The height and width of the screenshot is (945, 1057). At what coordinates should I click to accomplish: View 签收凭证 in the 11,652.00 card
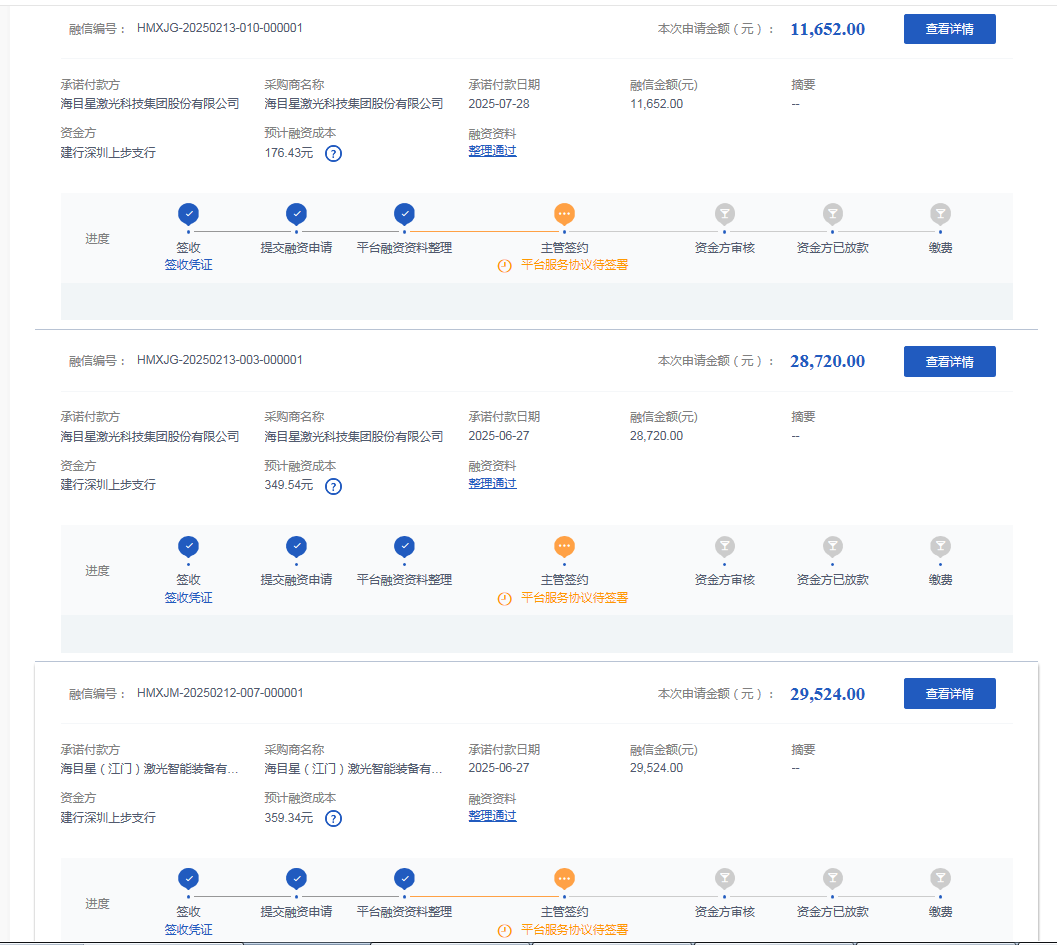coord(189,265)
